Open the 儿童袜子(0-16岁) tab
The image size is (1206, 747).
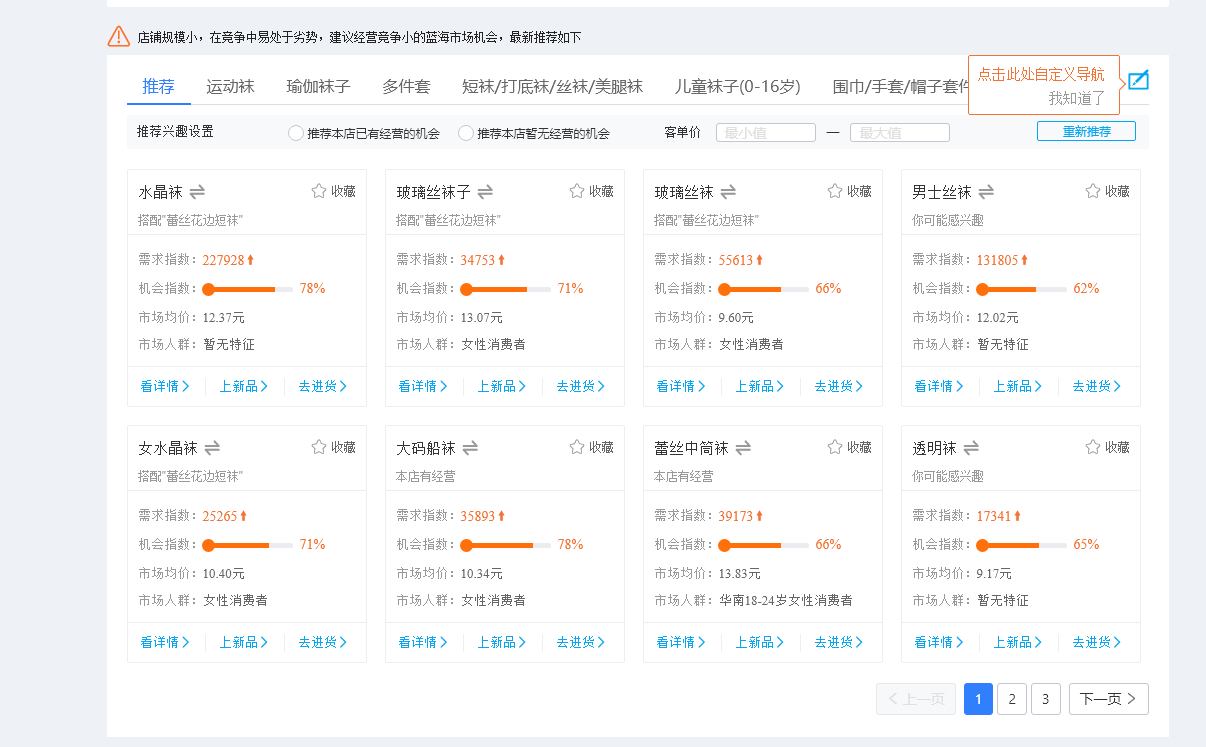coord(737,87)
